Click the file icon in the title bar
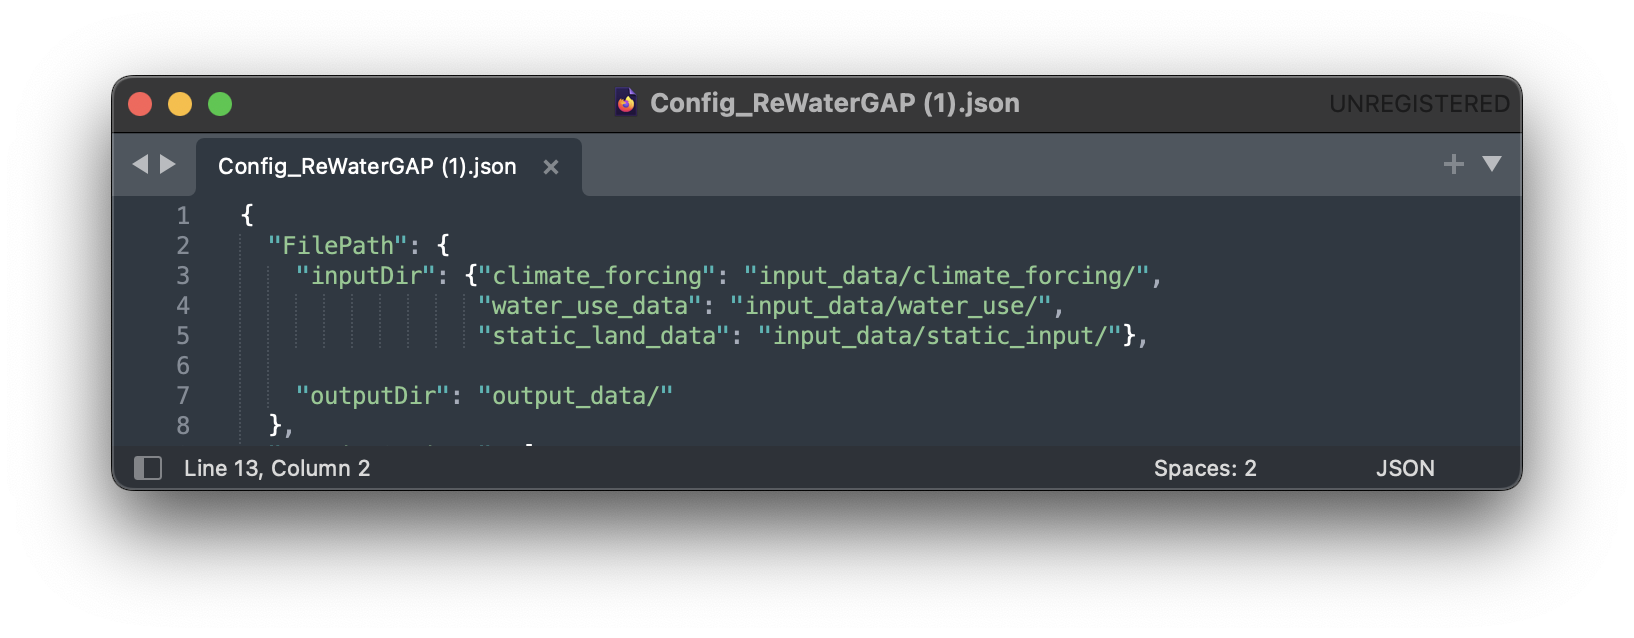The width and height of the screenshot is (1634, 638). coord(626,103)
